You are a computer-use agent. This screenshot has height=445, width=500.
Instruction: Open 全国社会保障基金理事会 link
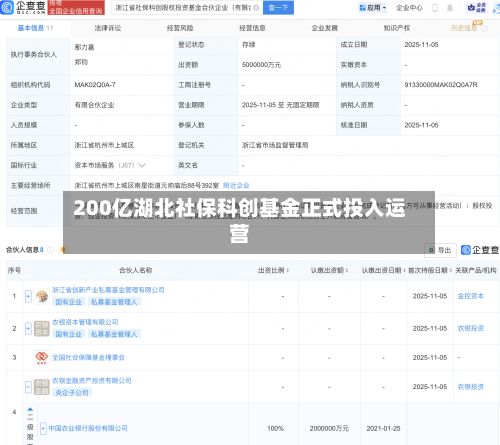89,358
